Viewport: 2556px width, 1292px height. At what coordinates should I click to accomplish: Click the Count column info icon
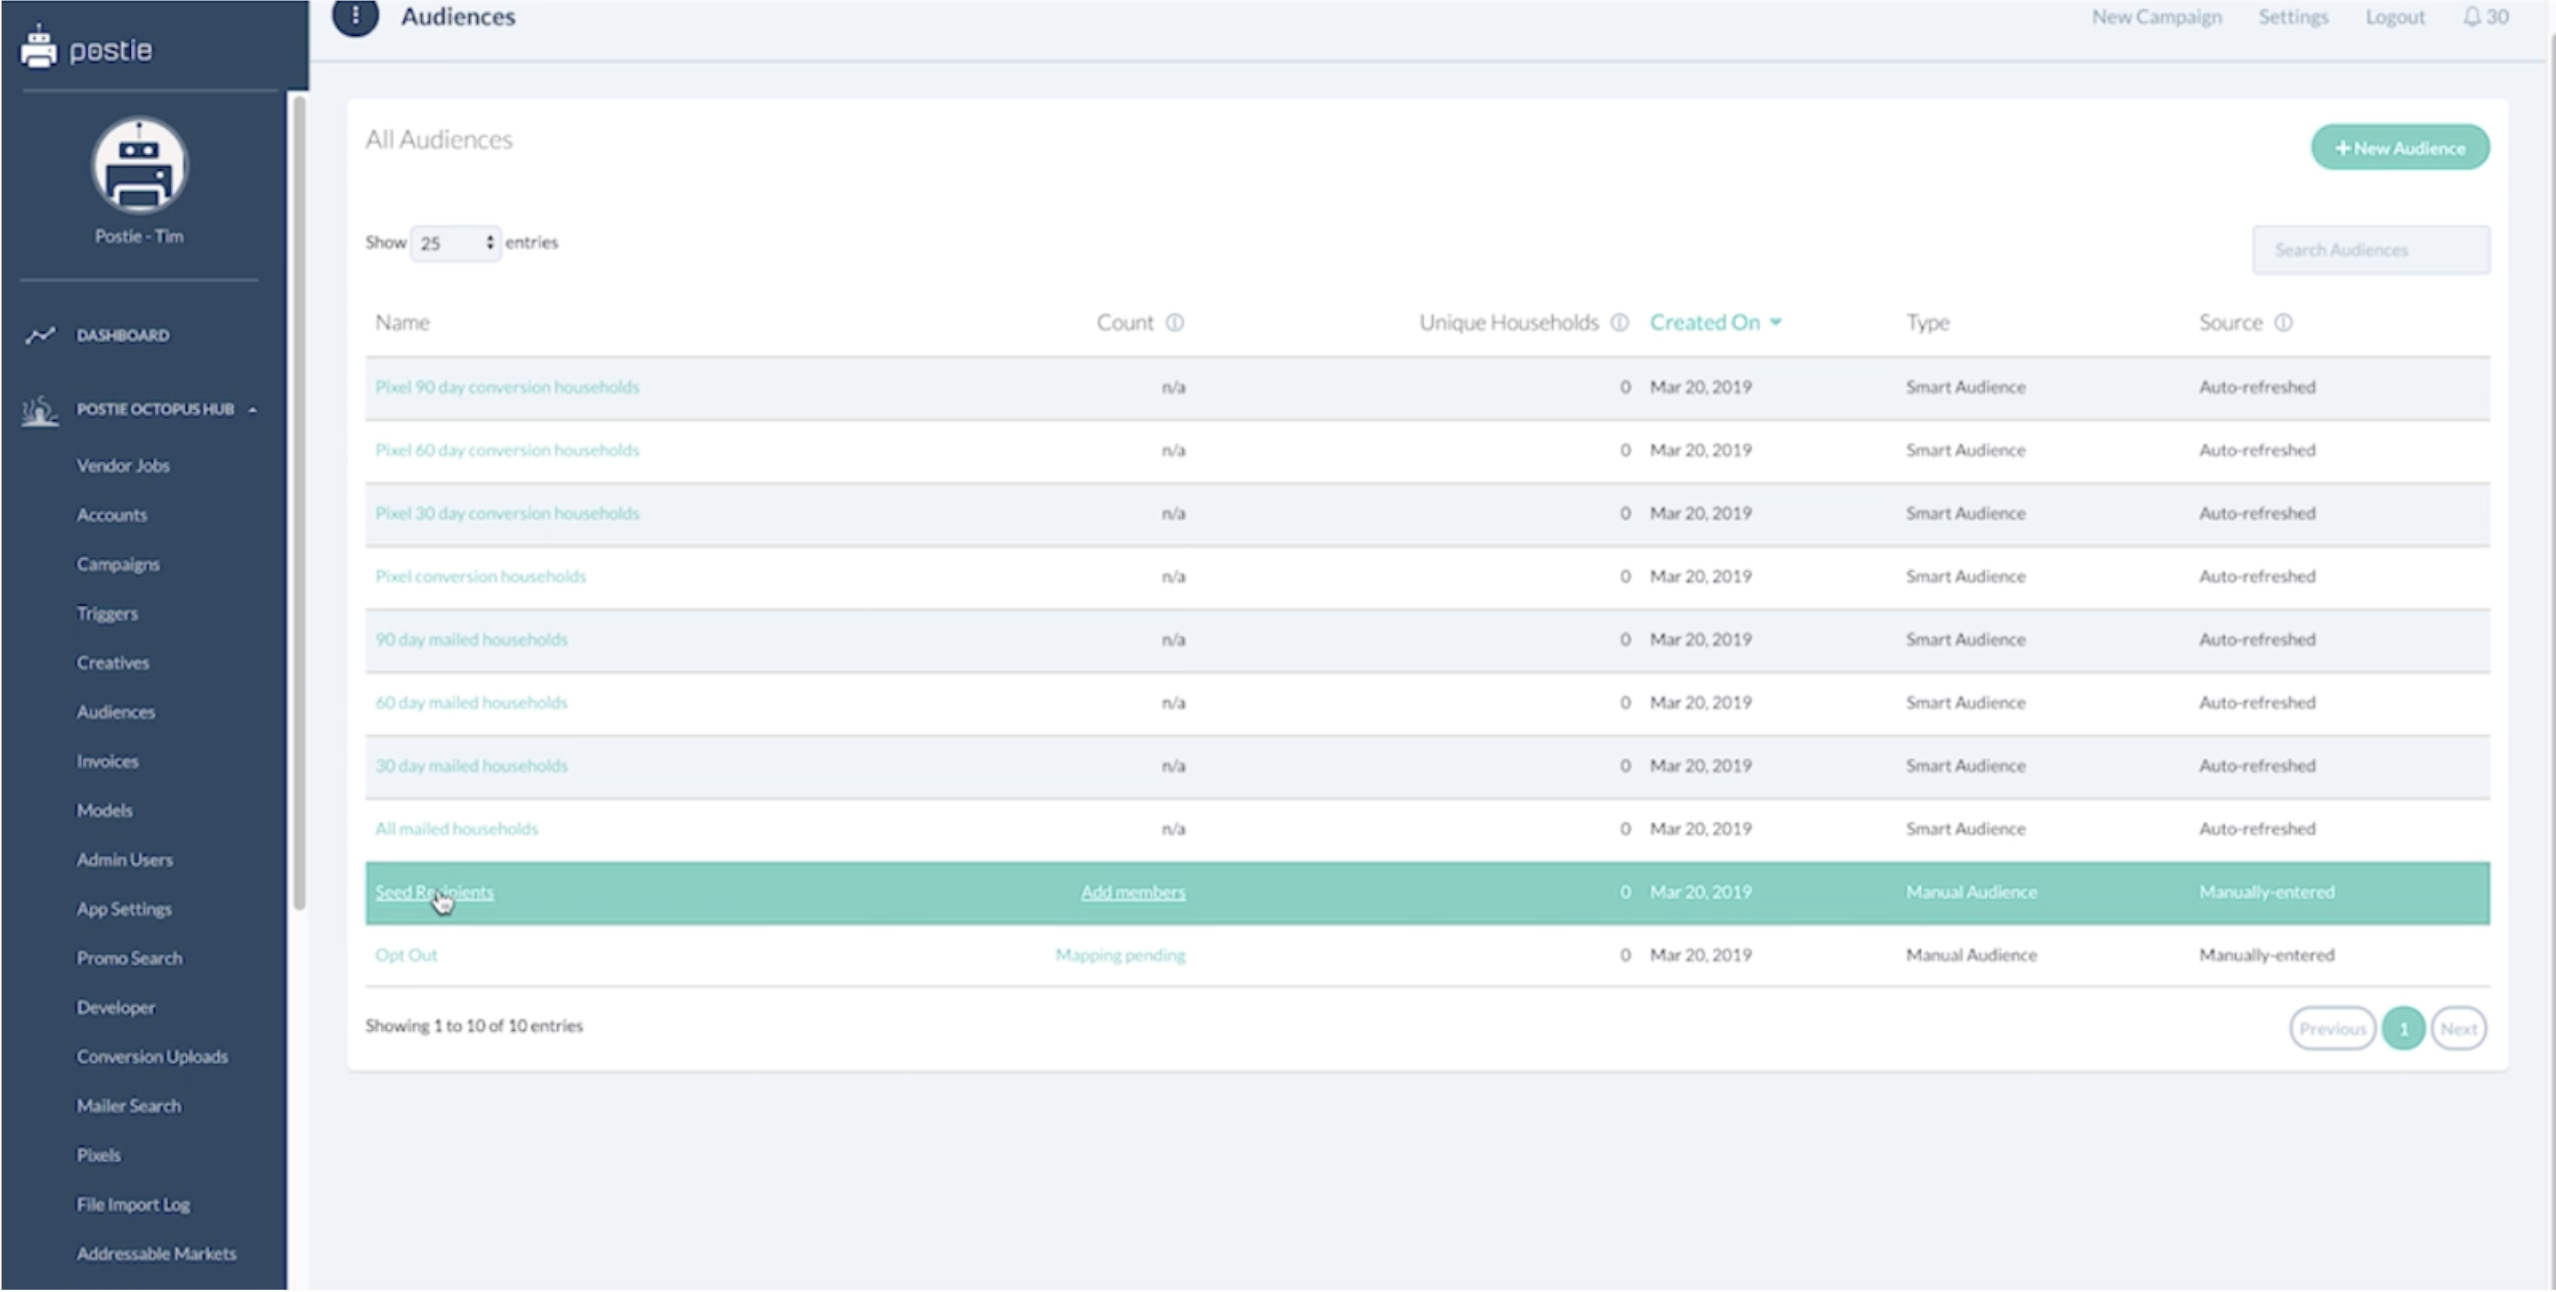pos(1175,322)
